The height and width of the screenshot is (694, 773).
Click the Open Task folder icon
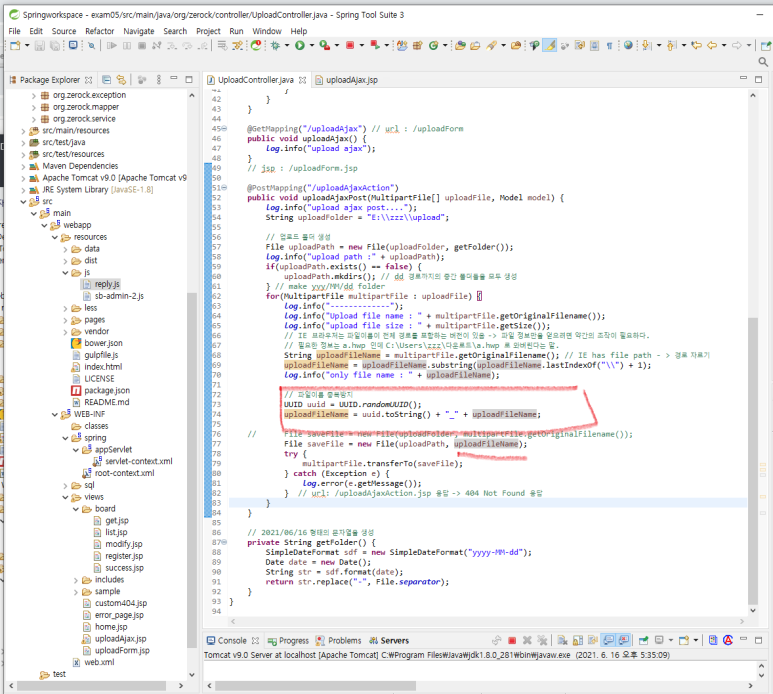pyautogui.click(x=475, y=45)
